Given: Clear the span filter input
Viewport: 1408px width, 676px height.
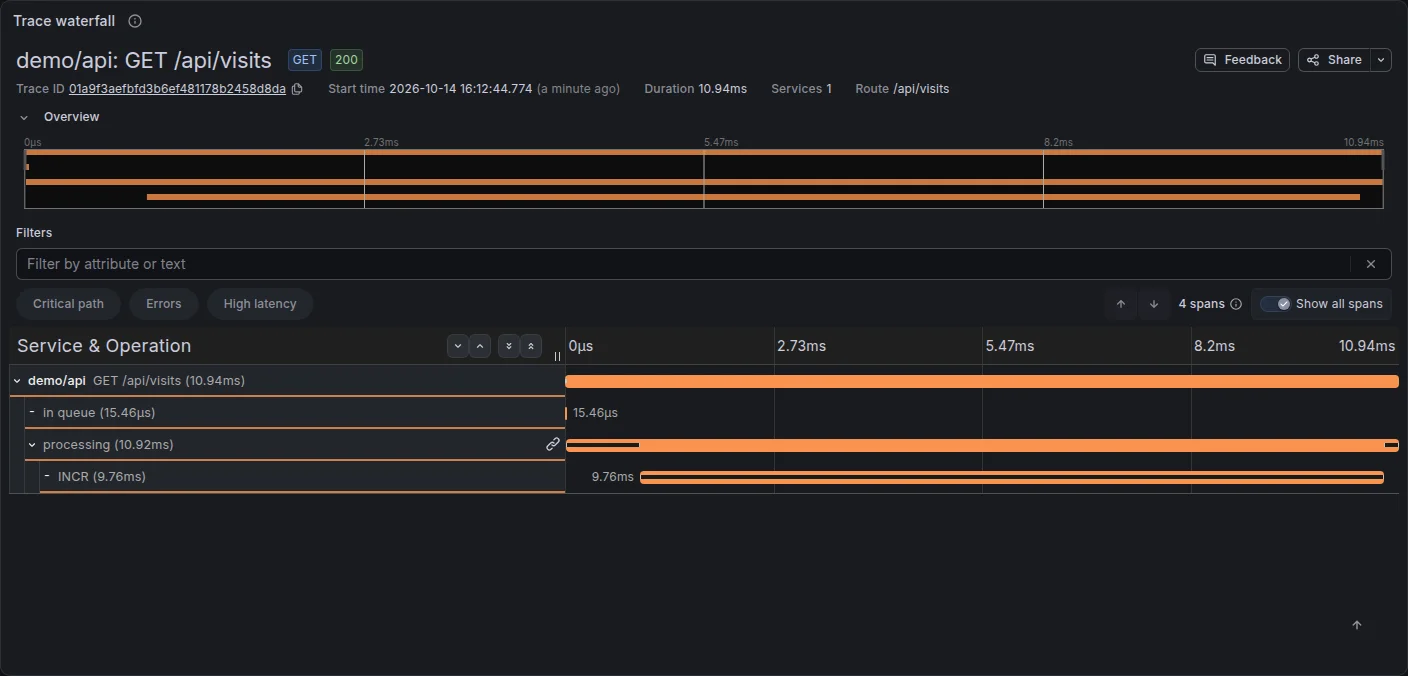Looking at the screenshot, I should [1371, 264].
